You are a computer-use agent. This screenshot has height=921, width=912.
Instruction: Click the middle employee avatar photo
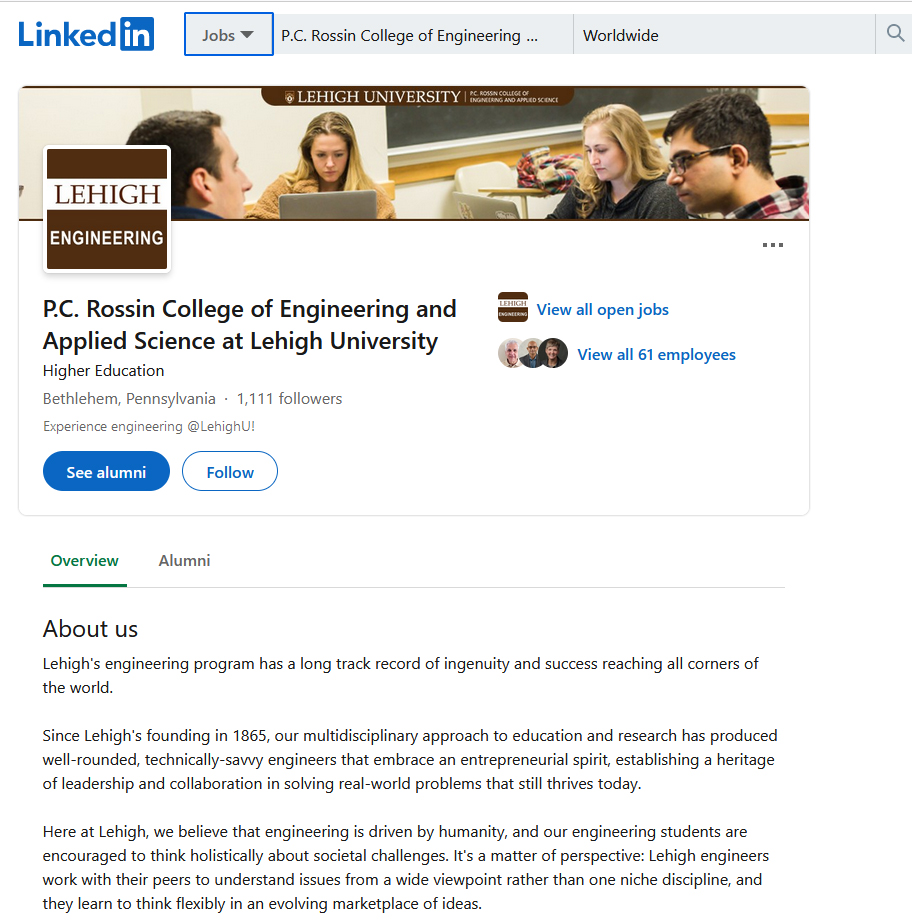point(533,354)
